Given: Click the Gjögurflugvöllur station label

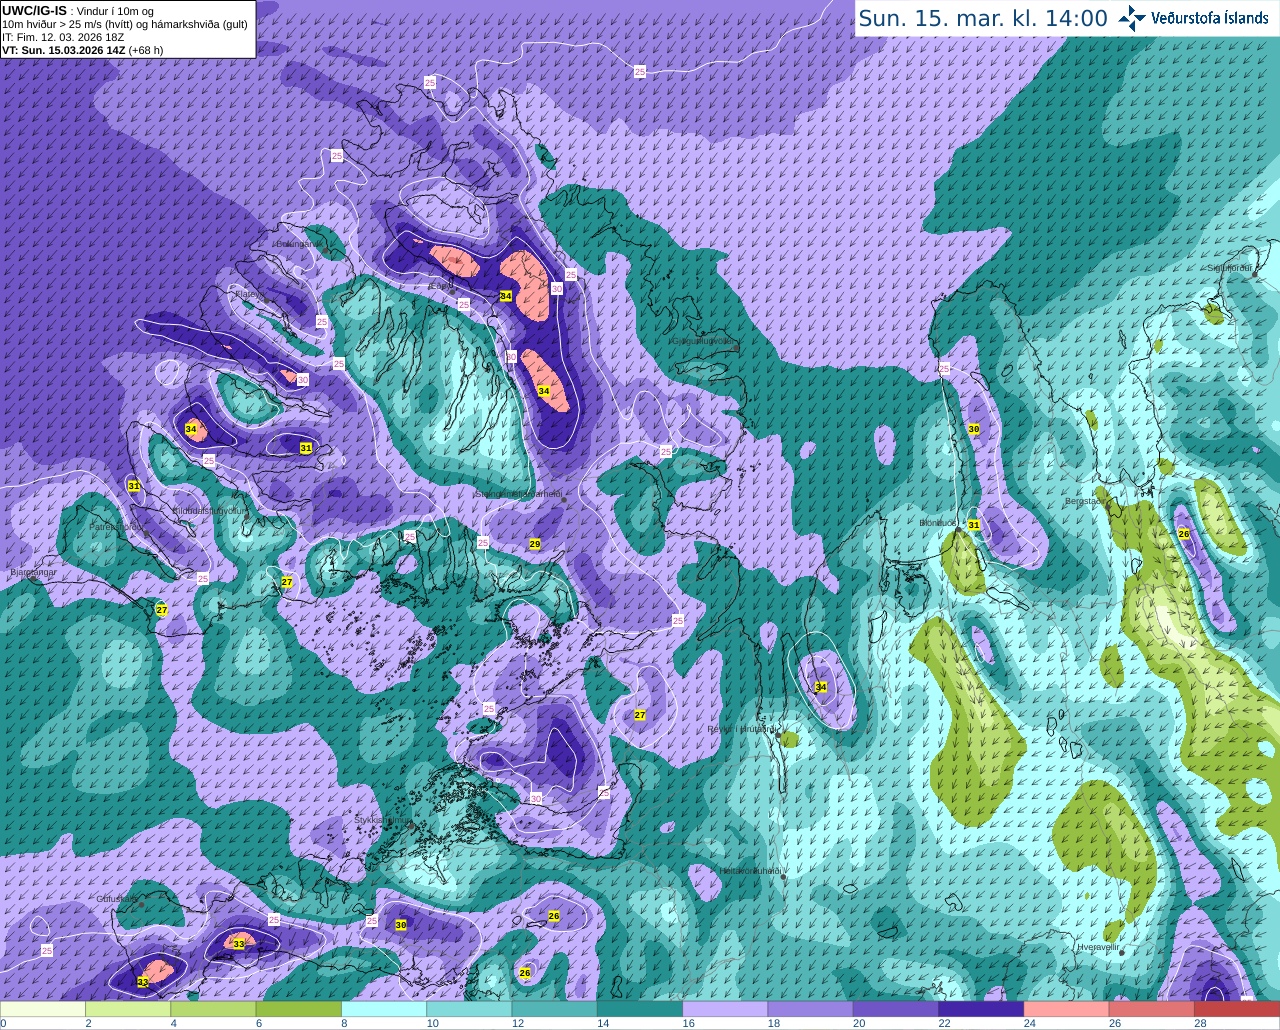Looking at the screenshot, I should [705, 341].
